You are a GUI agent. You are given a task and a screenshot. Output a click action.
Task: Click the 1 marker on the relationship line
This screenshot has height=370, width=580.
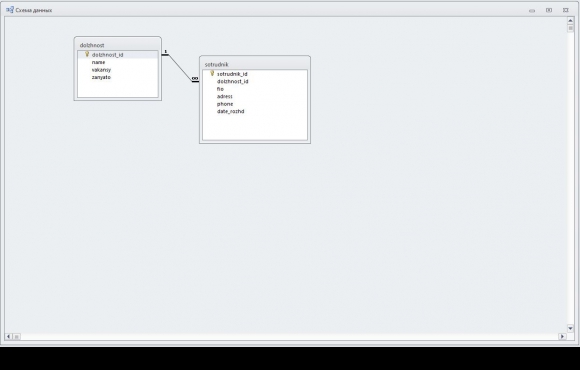165,51
